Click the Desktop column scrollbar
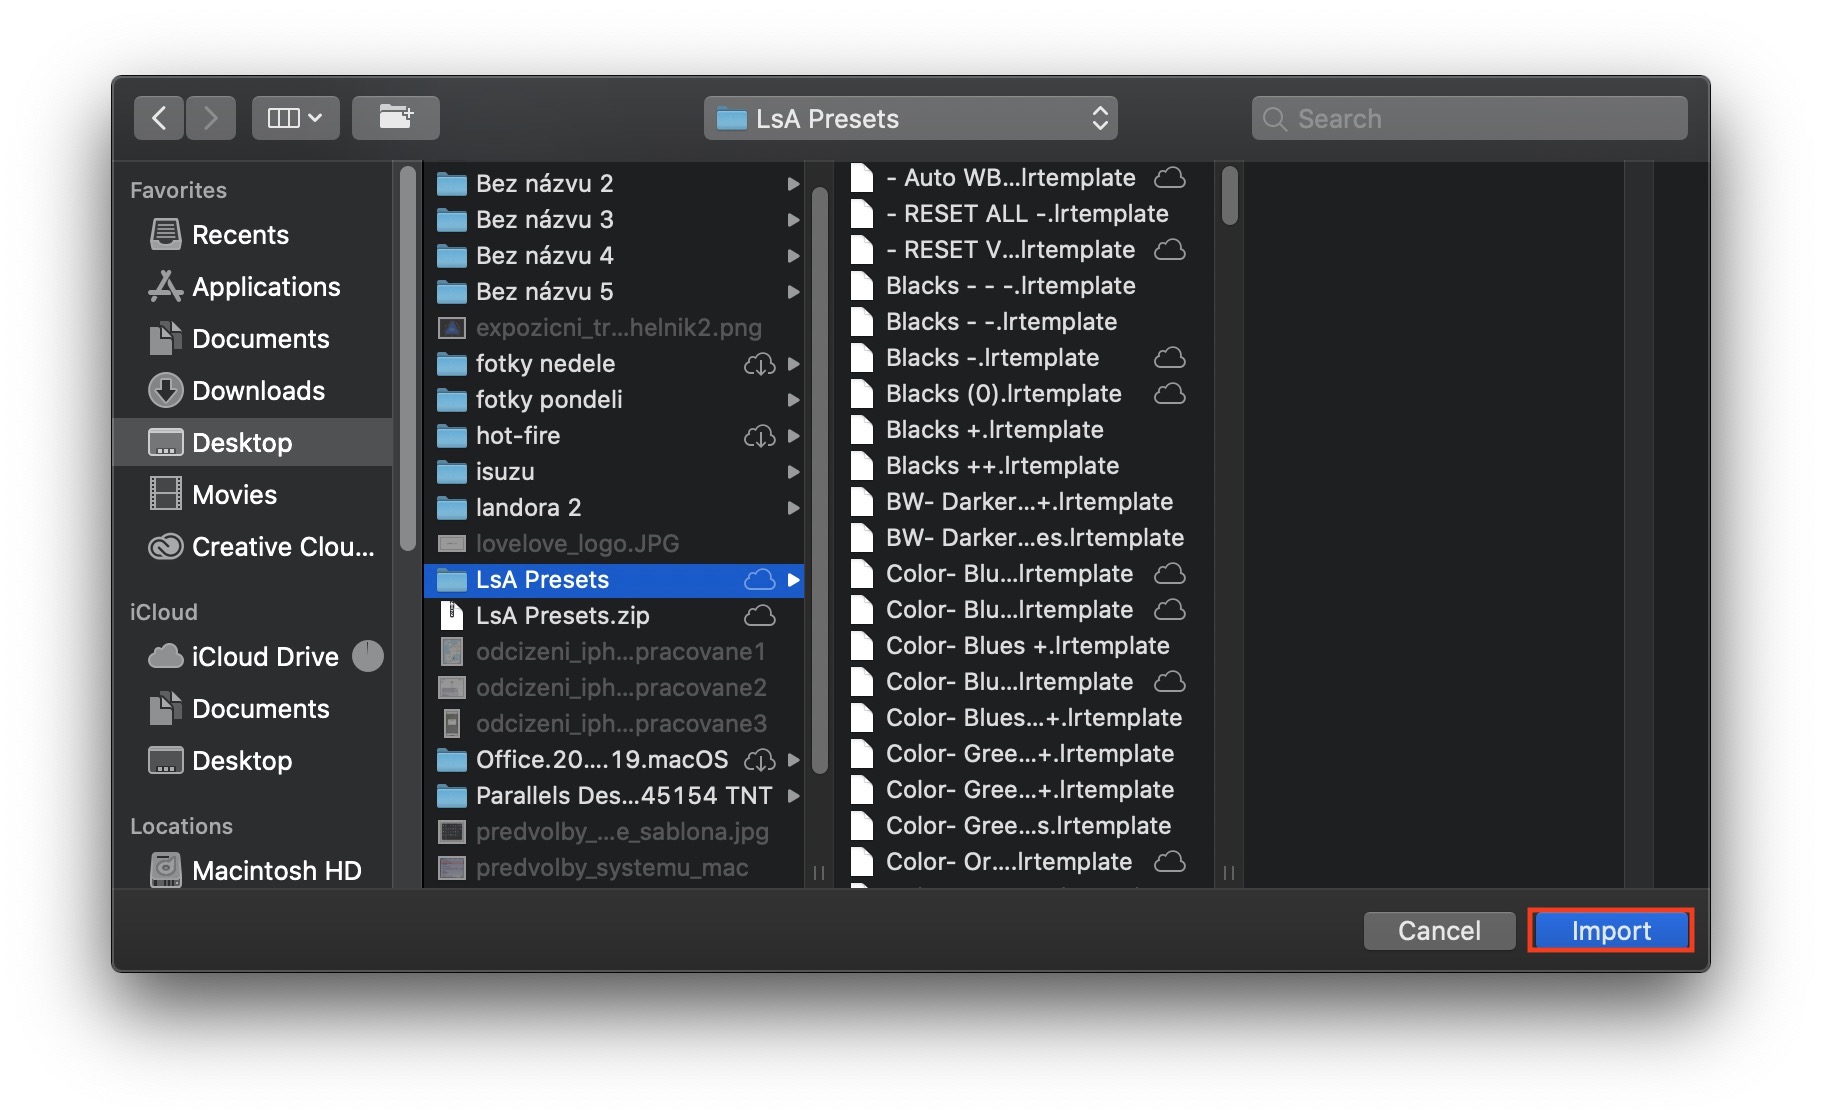Screen dimensions: 1822x1120 (820, 480)
